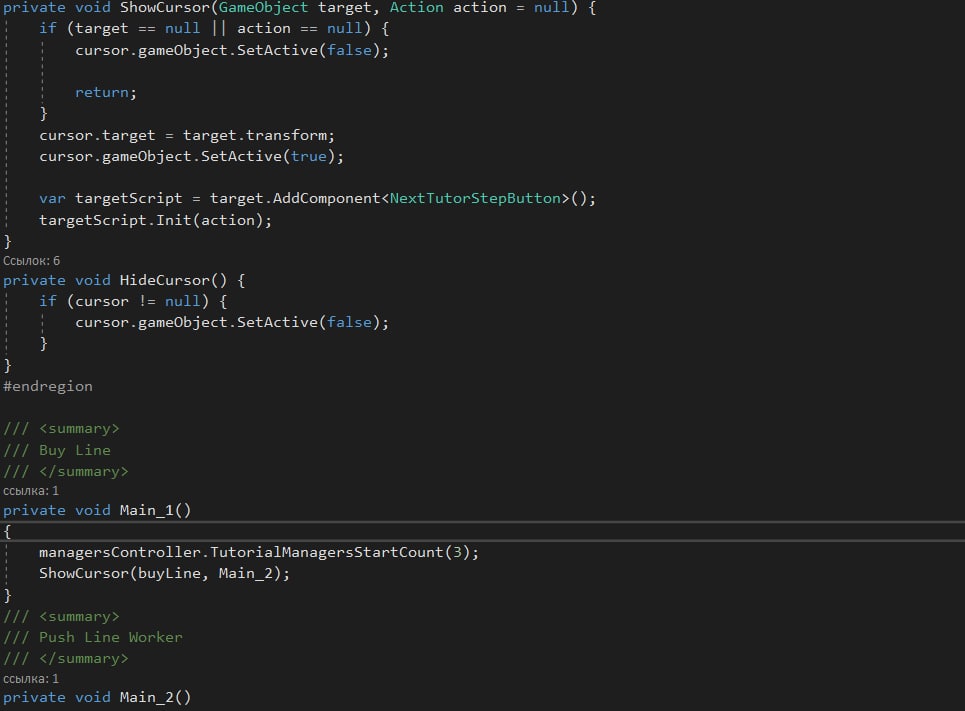Click the Main_2 name in its declaration
This screenshot has width=965, height=711.
coord(146,698)
